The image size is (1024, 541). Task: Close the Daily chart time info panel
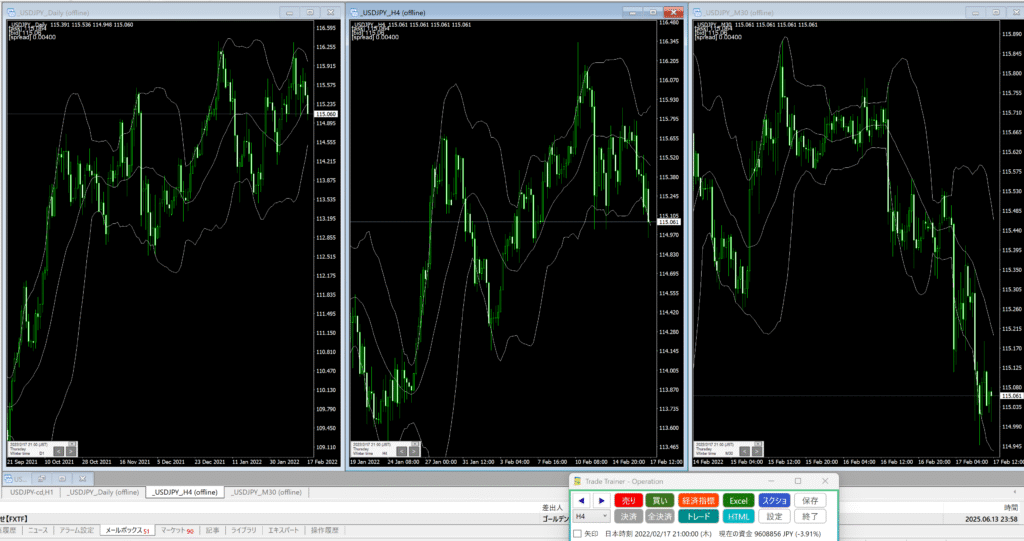coord(72,444)
